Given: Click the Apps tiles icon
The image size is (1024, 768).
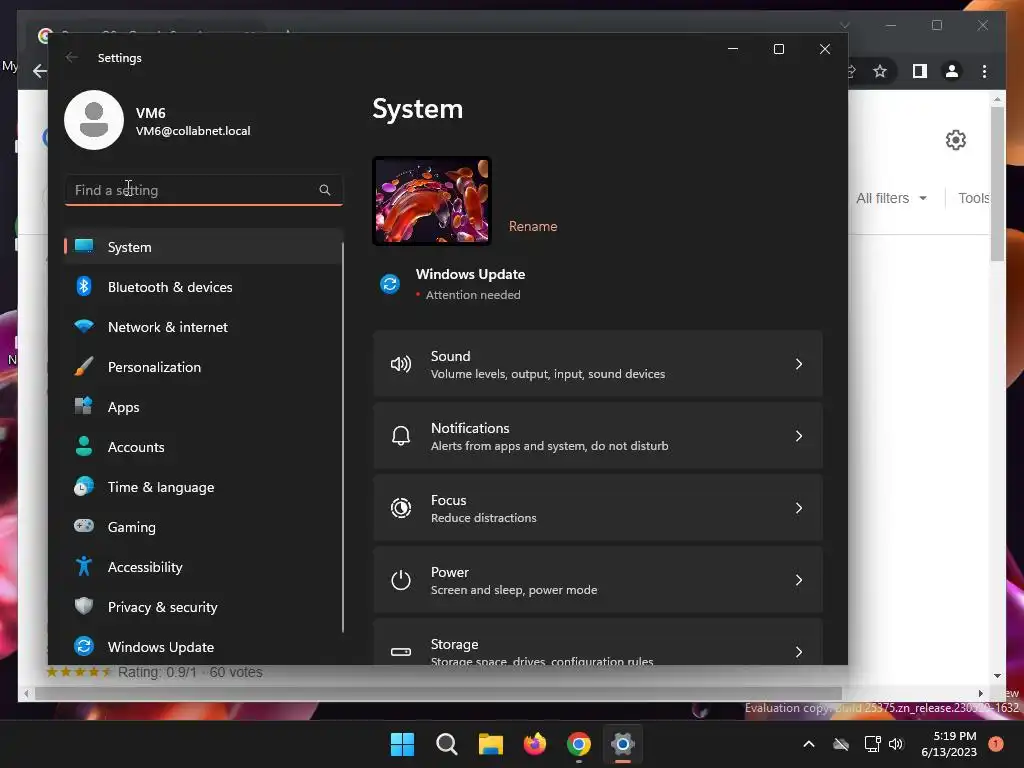Looking at the screenshot, I should pyautogui.click(x=84, y=406).
